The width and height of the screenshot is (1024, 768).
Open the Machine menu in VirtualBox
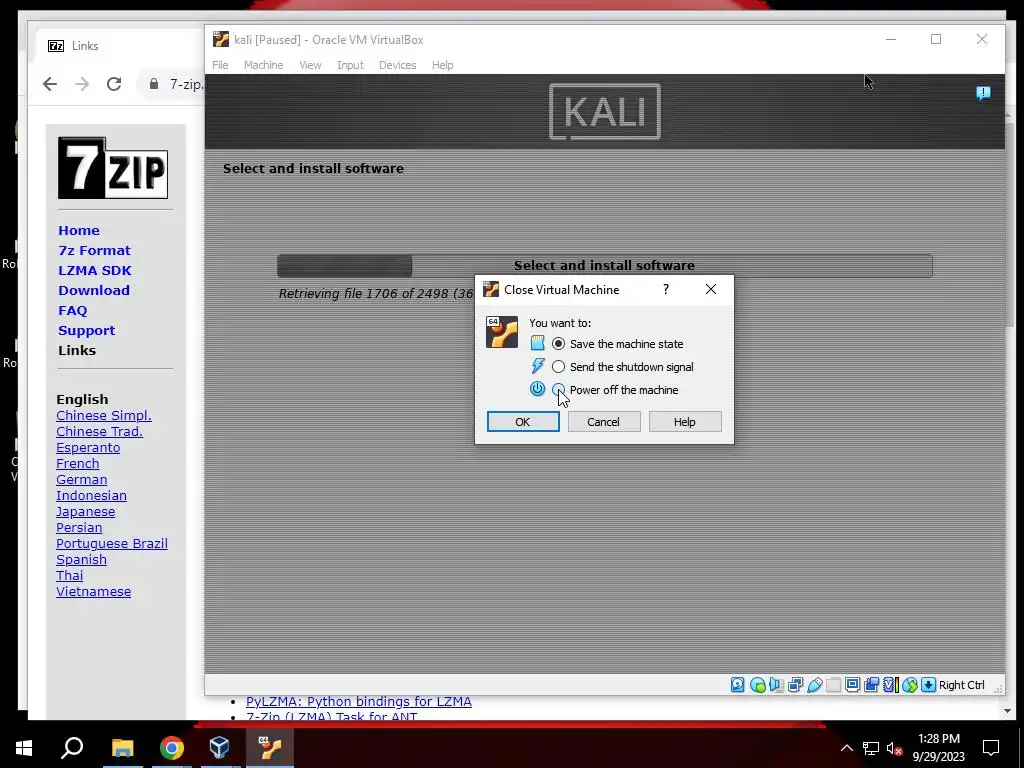point(263,65)
